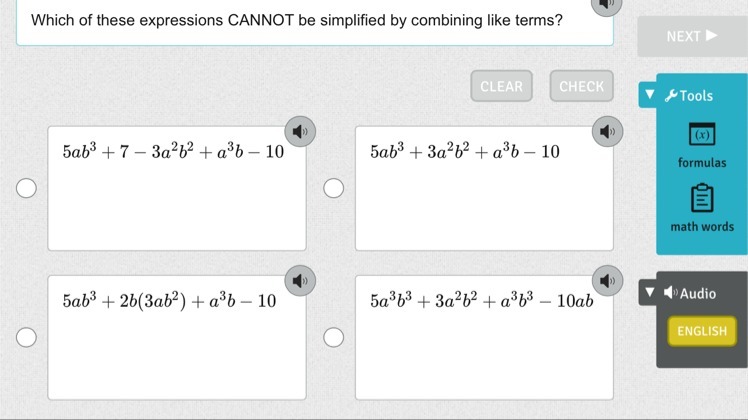This screenshot has height=420, width=748.
Task: Open the formulas tool
Action: pyautogui.click(x=702, y=144)
